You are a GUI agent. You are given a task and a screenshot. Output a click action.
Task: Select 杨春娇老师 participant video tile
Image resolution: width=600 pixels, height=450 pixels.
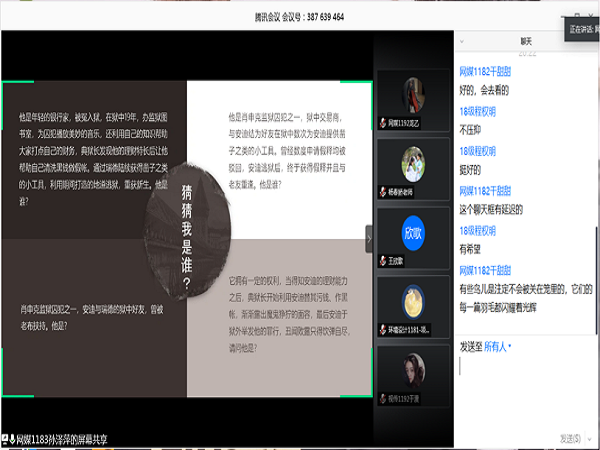click(411, 167)
